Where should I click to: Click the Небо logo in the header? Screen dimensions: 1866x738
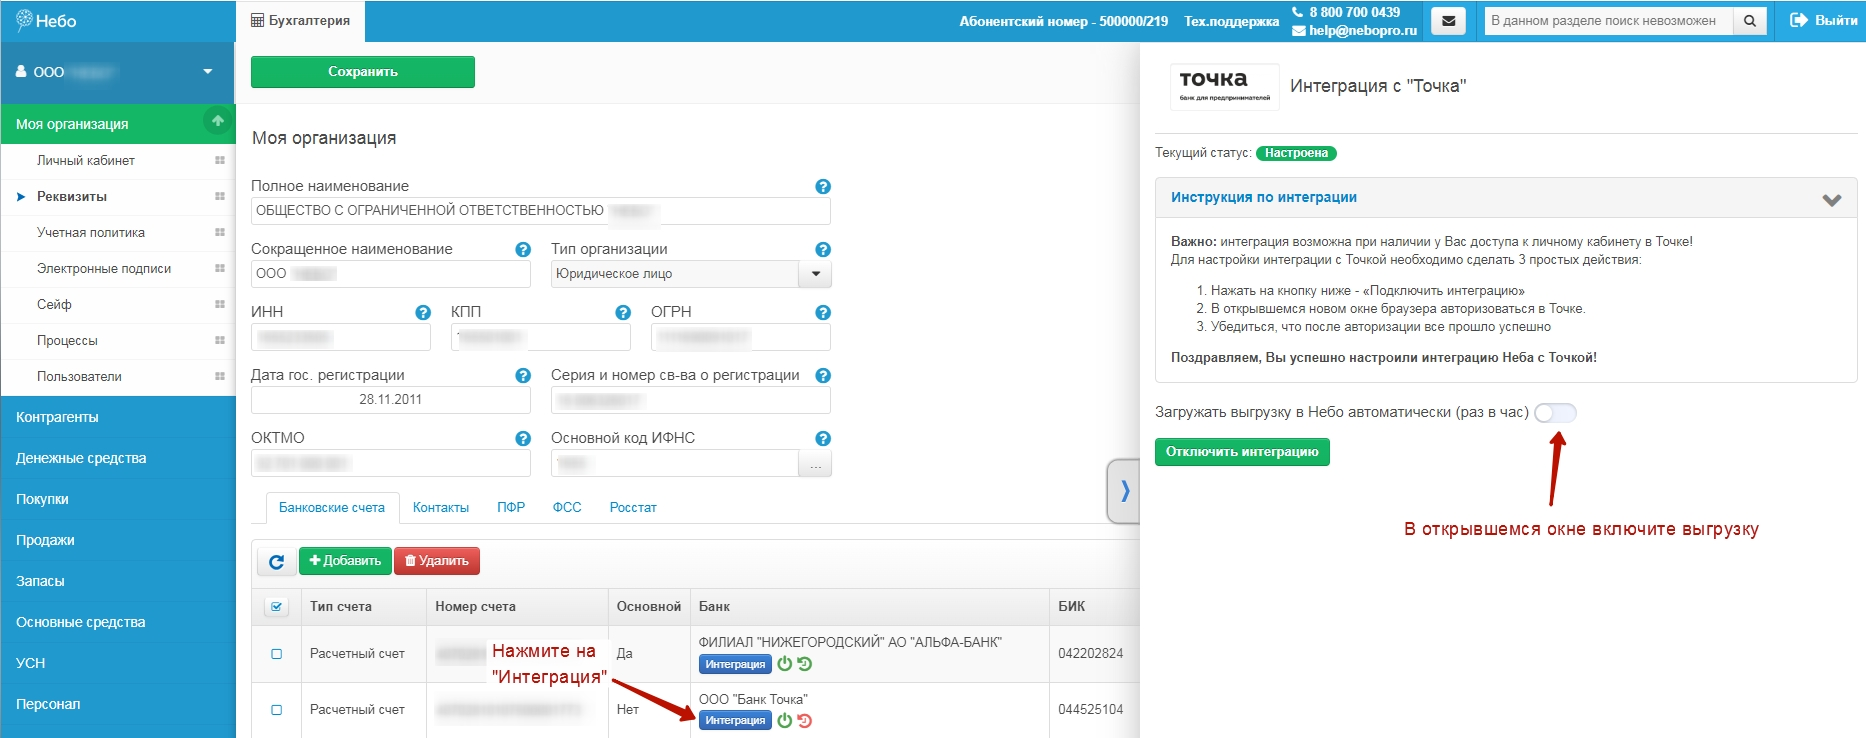(x=46, y=21)
